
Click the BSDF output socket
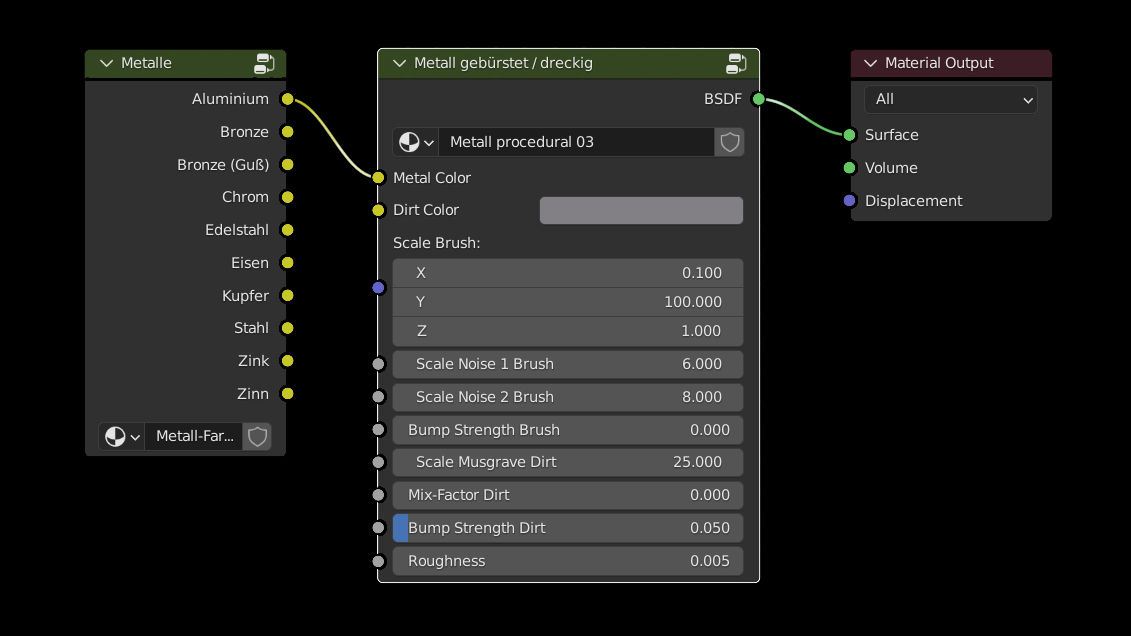tap(758, 99)
